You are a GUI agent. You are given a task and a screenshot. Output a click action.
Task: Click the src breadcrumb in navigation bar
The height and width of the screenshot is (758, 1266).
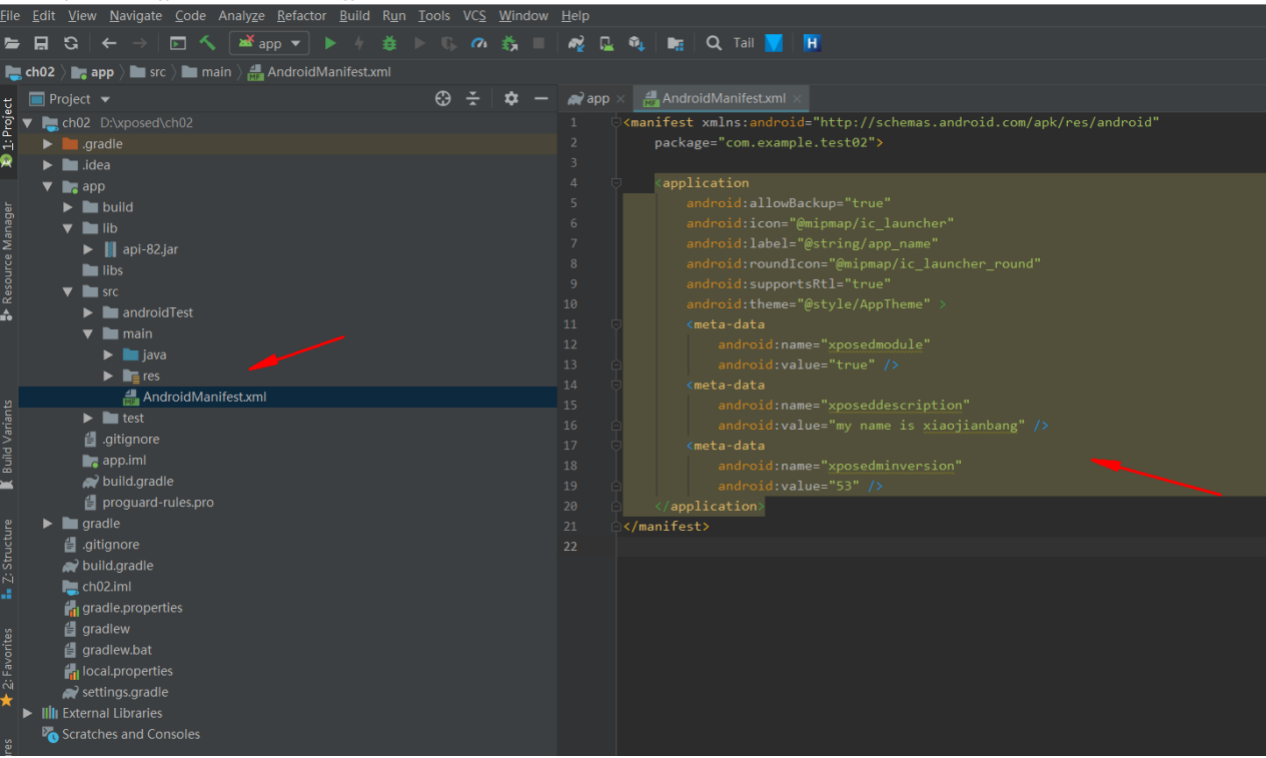tap(150, 72)
